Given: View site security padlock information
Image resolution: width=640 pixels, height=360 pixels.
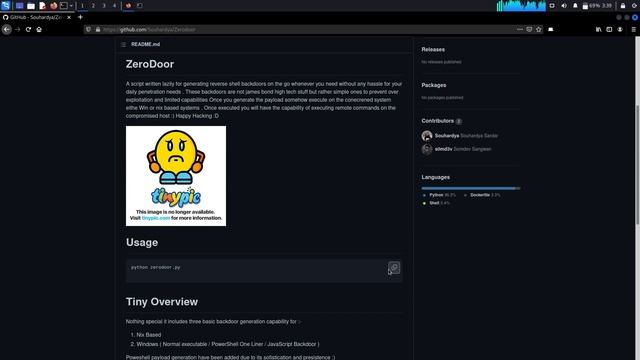Looking at the screenshot, I should tap(98, 29).
